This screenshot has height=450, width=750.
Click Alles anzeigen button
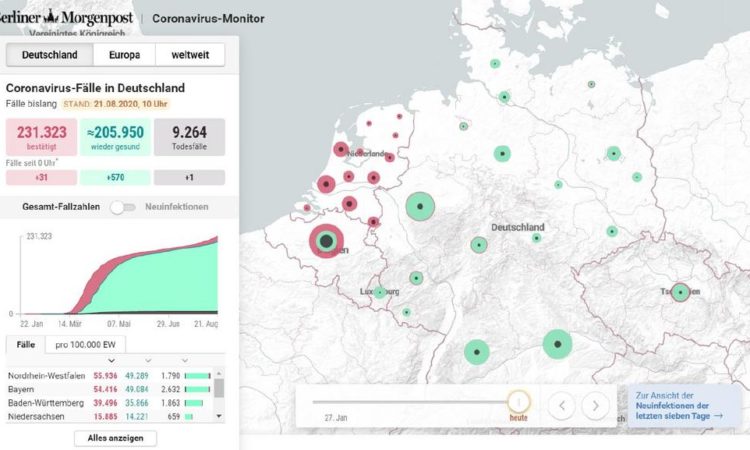(115, 438)
